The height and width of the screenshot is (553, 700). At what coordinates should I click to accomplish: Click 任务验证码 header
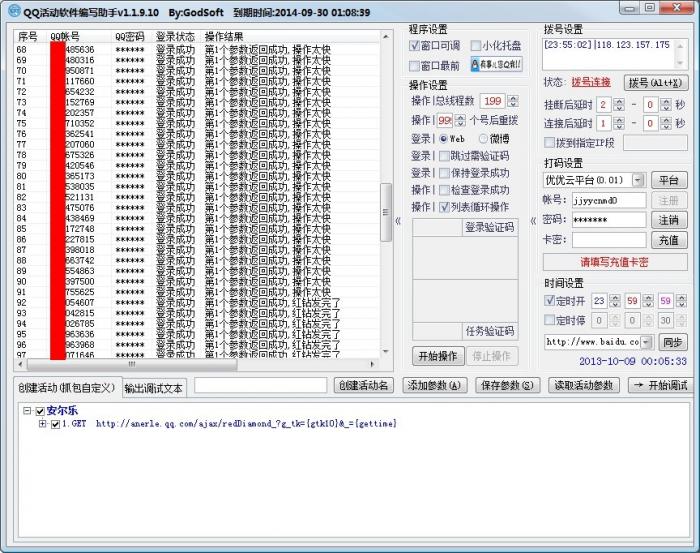[490, 331]
